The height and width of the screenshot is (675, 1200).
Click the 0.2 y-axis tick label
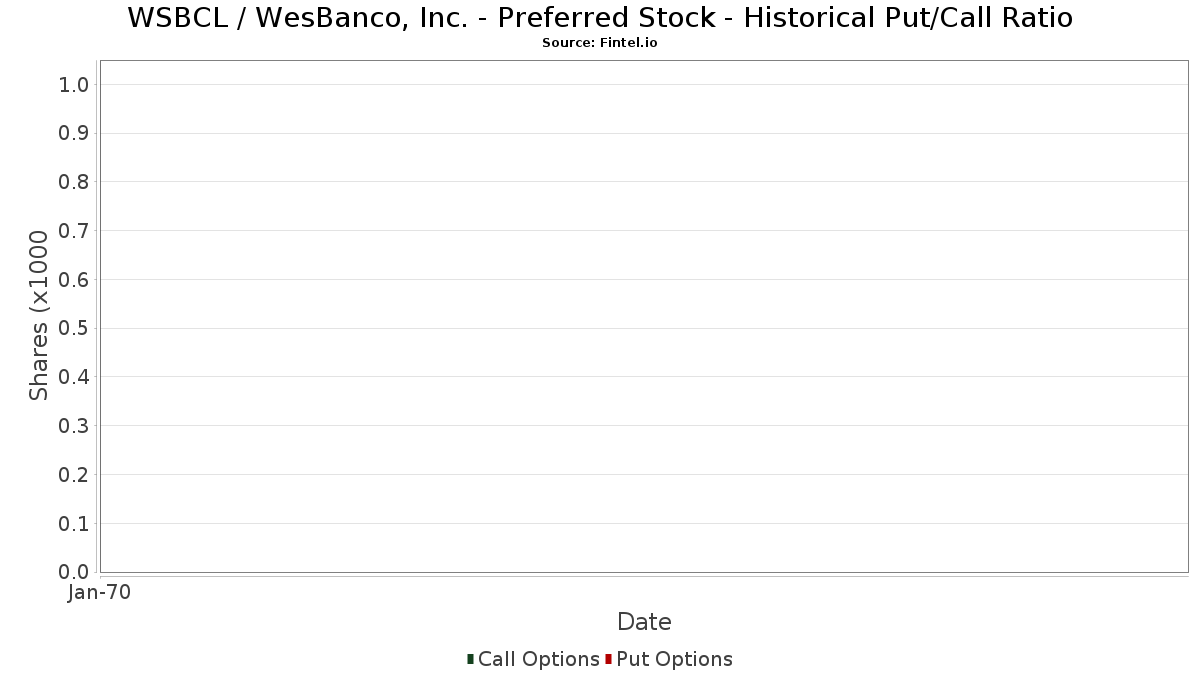click(74, 475)
